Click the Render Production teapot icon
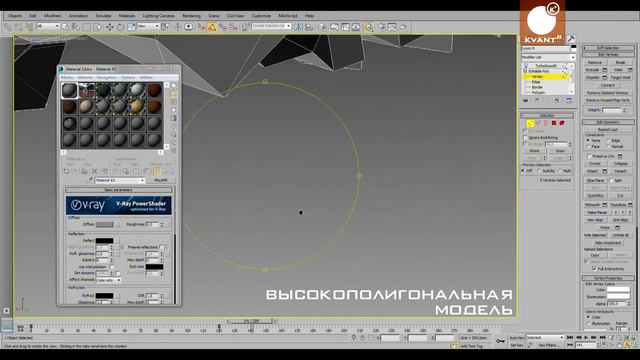The image size is (640, 360). coord(403,27)
